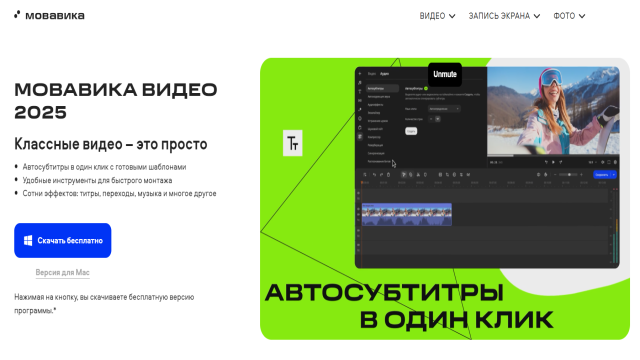The height and width of the screenshot is (360, 640).
Task: Select the МОВАВИКА ВИДЕО 2025 heading
Action: (116, 101)
